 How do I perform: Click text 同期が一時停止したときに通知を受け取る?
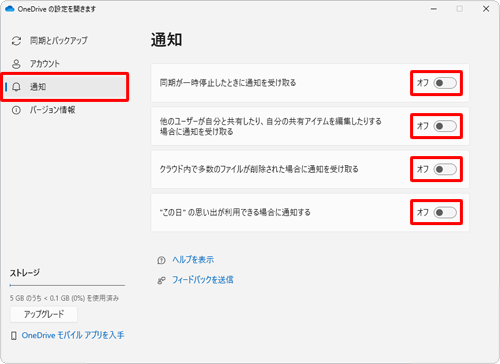[x=228, y=83]
